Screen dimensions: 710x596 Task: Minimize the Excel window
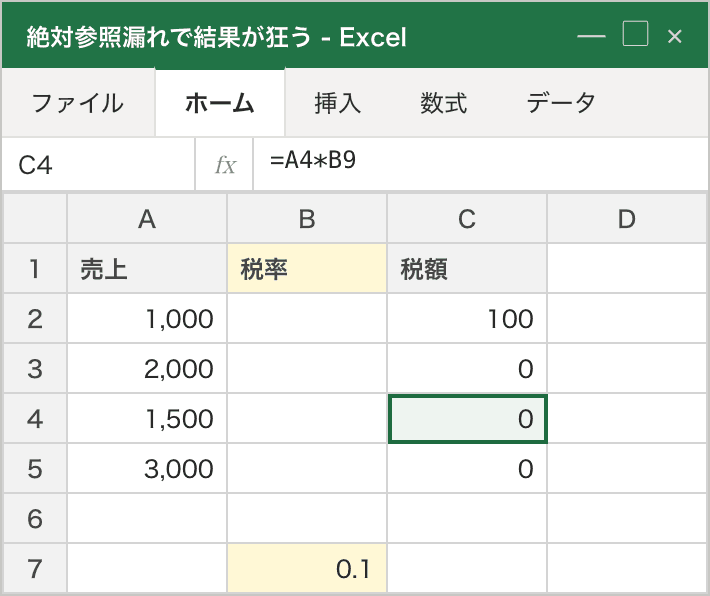click(591, 36)
